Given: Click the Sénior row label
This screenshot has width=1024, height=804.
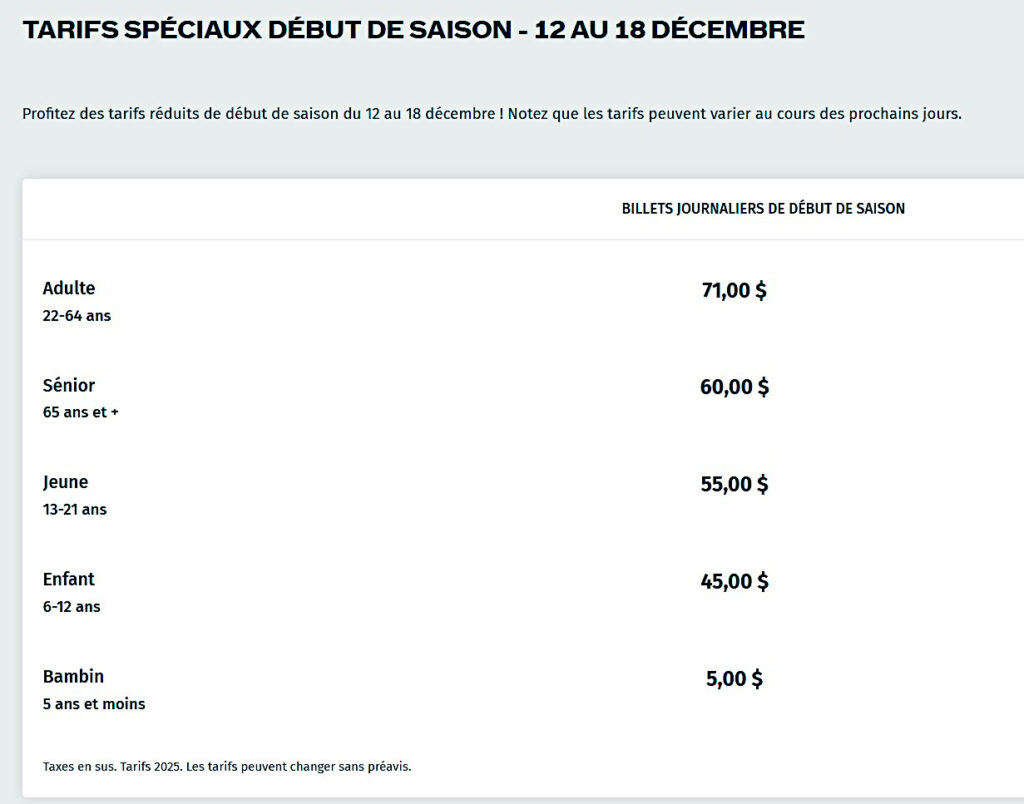Looking at the screenshot, I should [69, 385].
